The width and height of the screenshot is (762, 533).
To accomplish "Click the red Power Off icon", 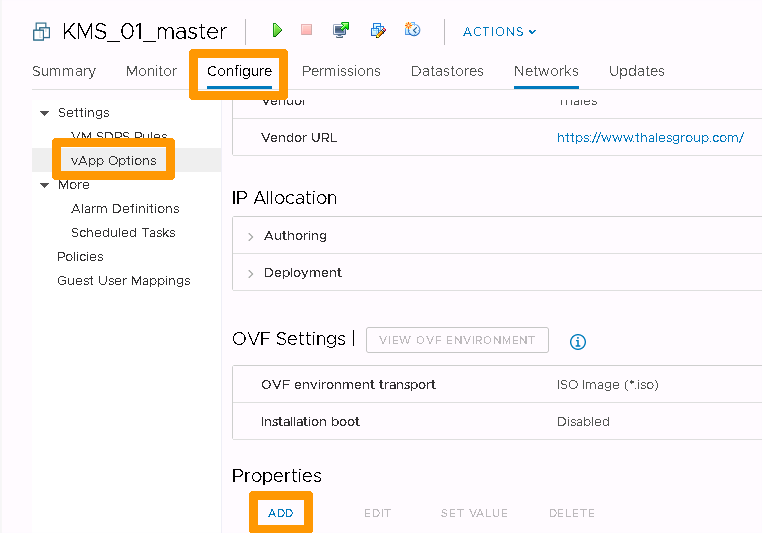I will tap(306, 31).
